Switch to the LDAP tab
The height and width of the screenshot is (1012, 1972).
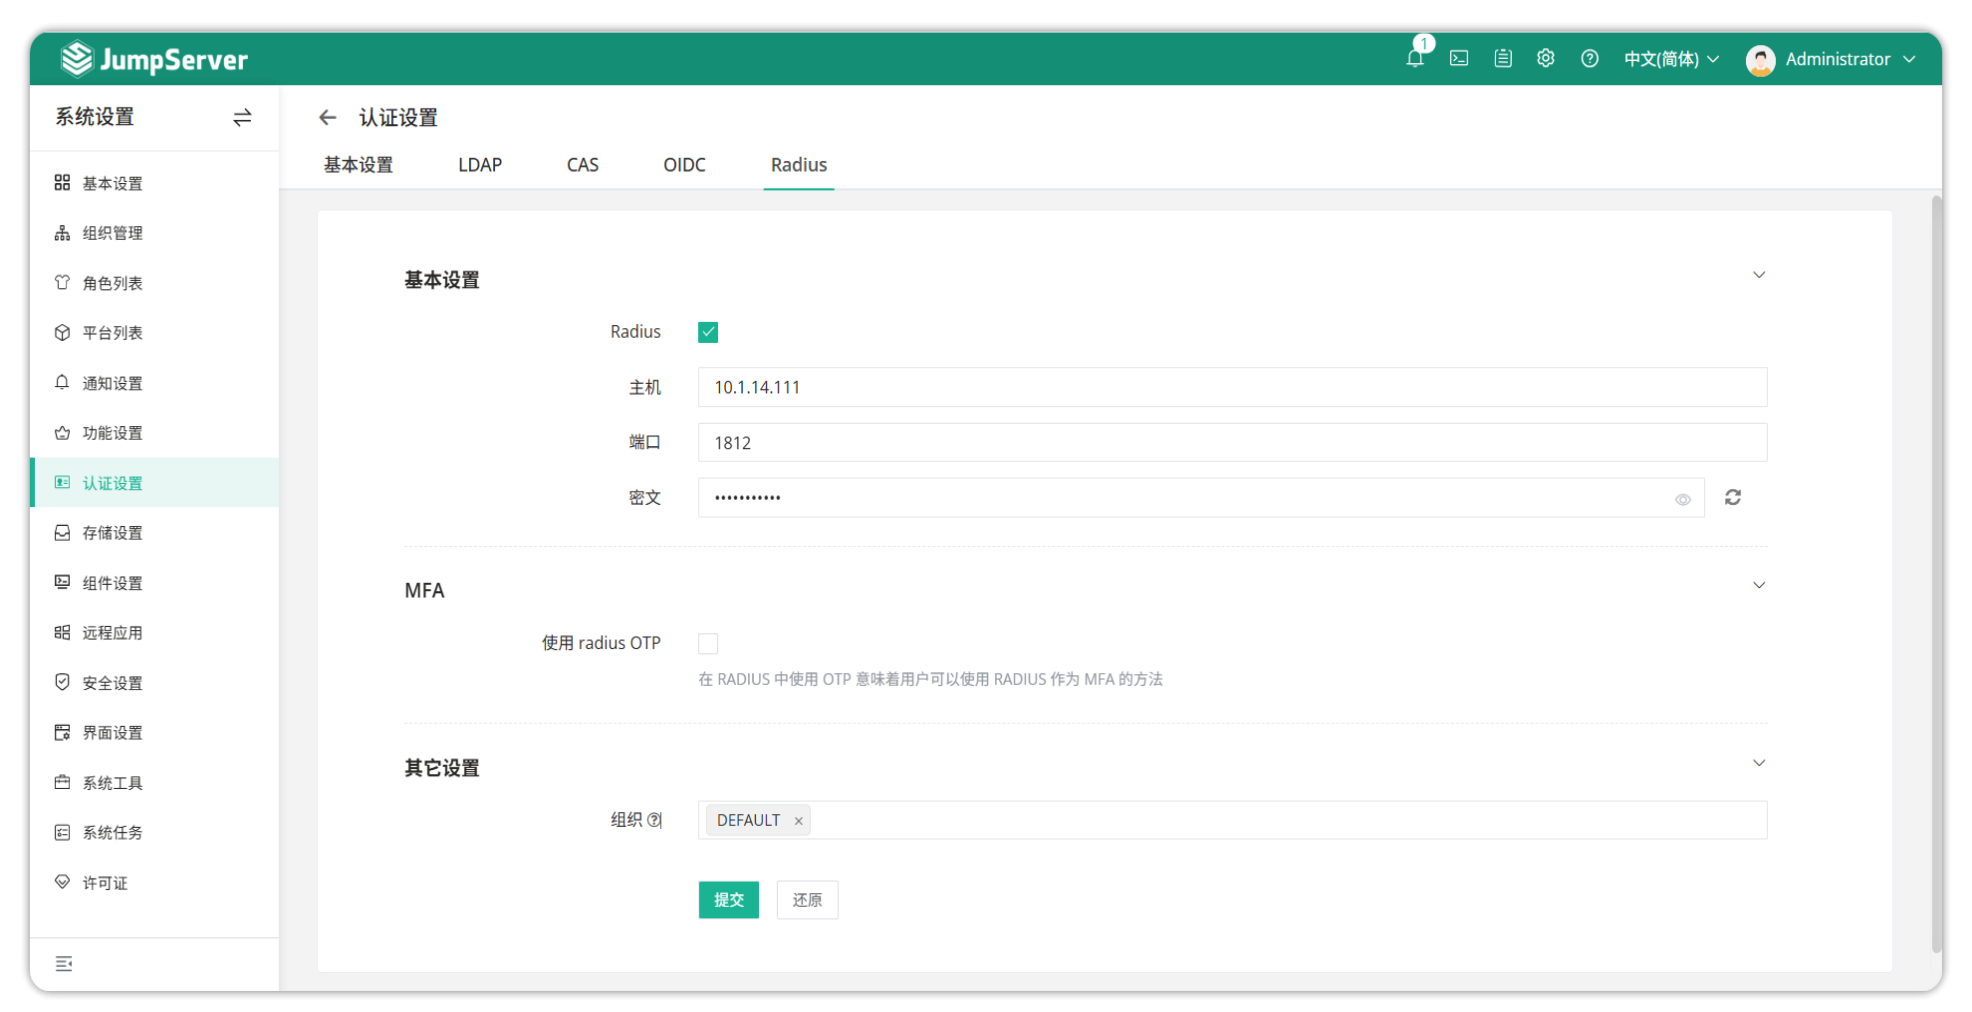click(480, 165)
